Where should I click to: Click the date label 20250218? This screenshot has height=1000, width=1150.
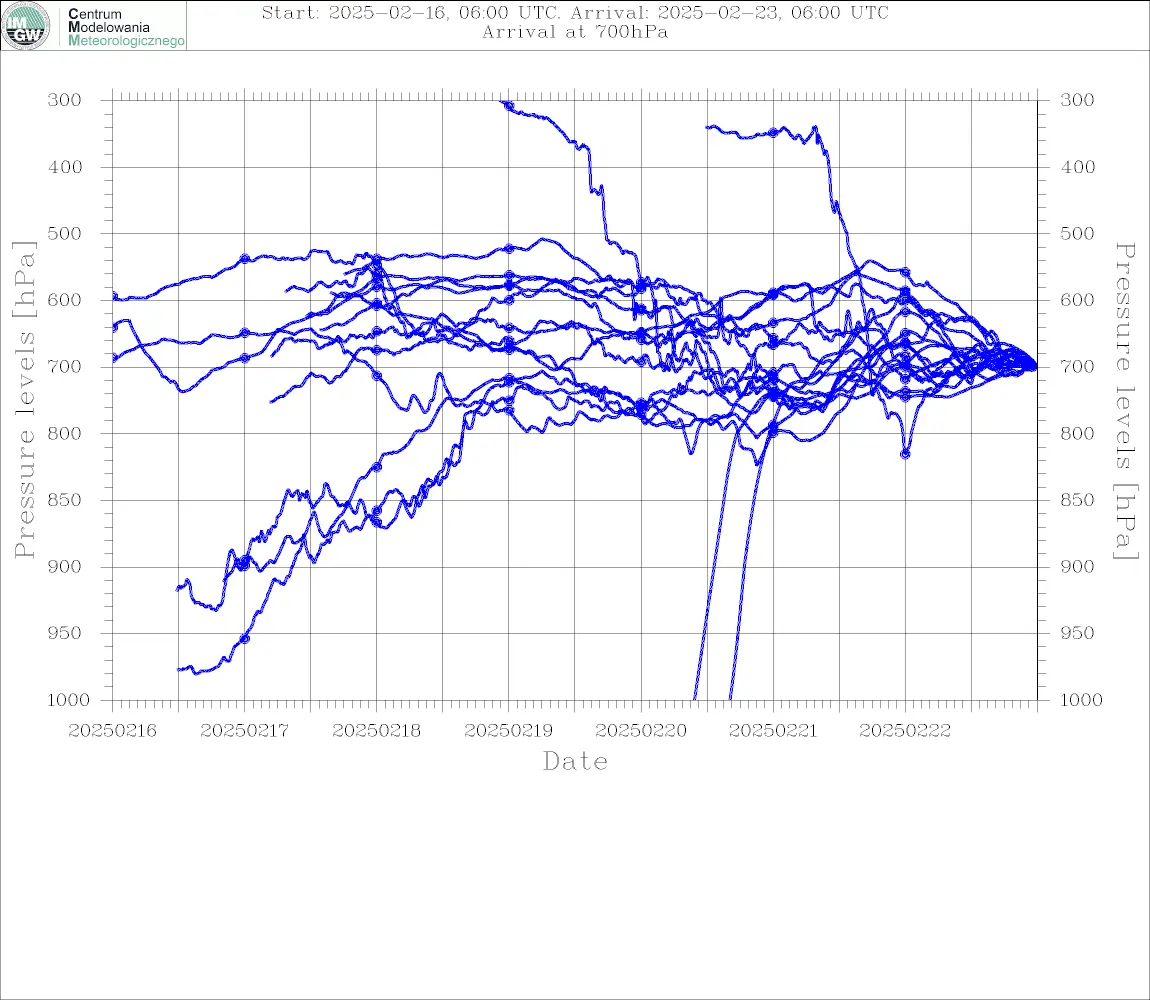[376, 731]
